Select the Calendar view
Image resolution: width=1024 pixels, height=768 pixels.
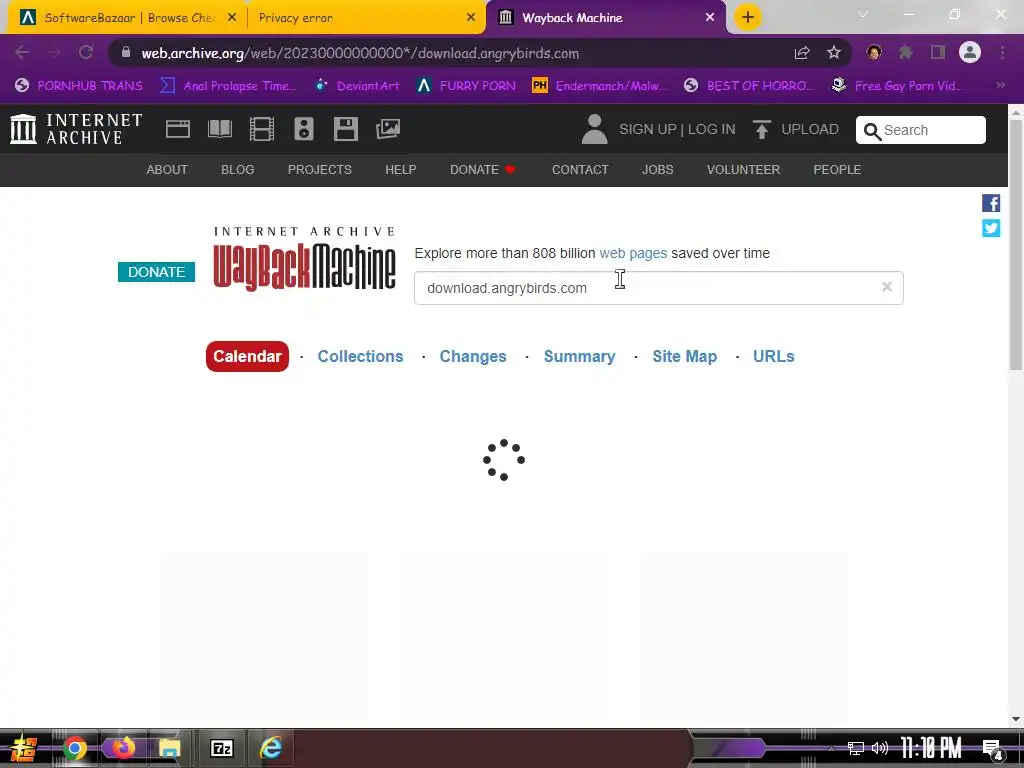[x=247, y=357]
